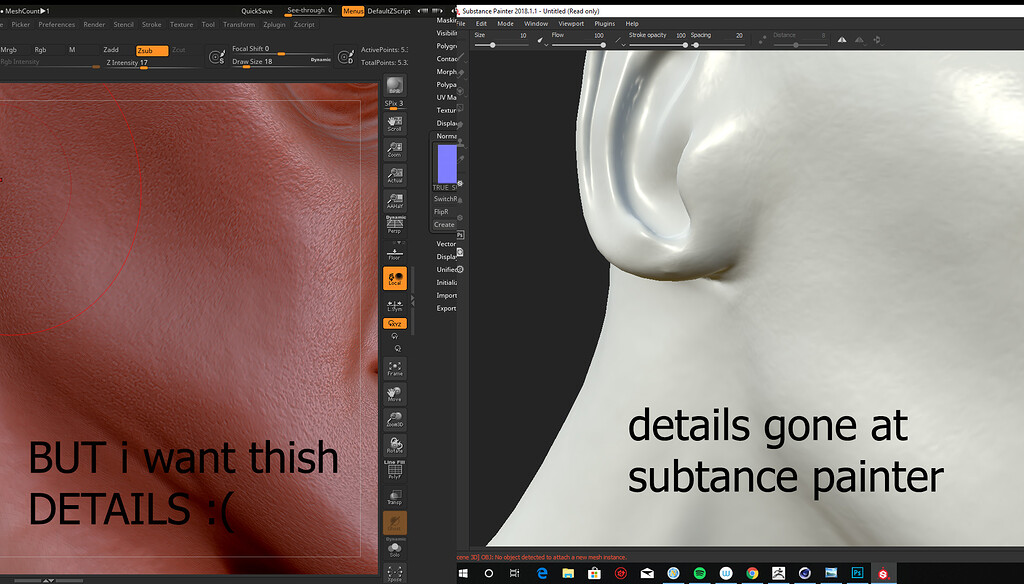Open the Viewport menu in Substance Painter
The width and height of the screenshot is (1024, 584).
click(571, 24)
